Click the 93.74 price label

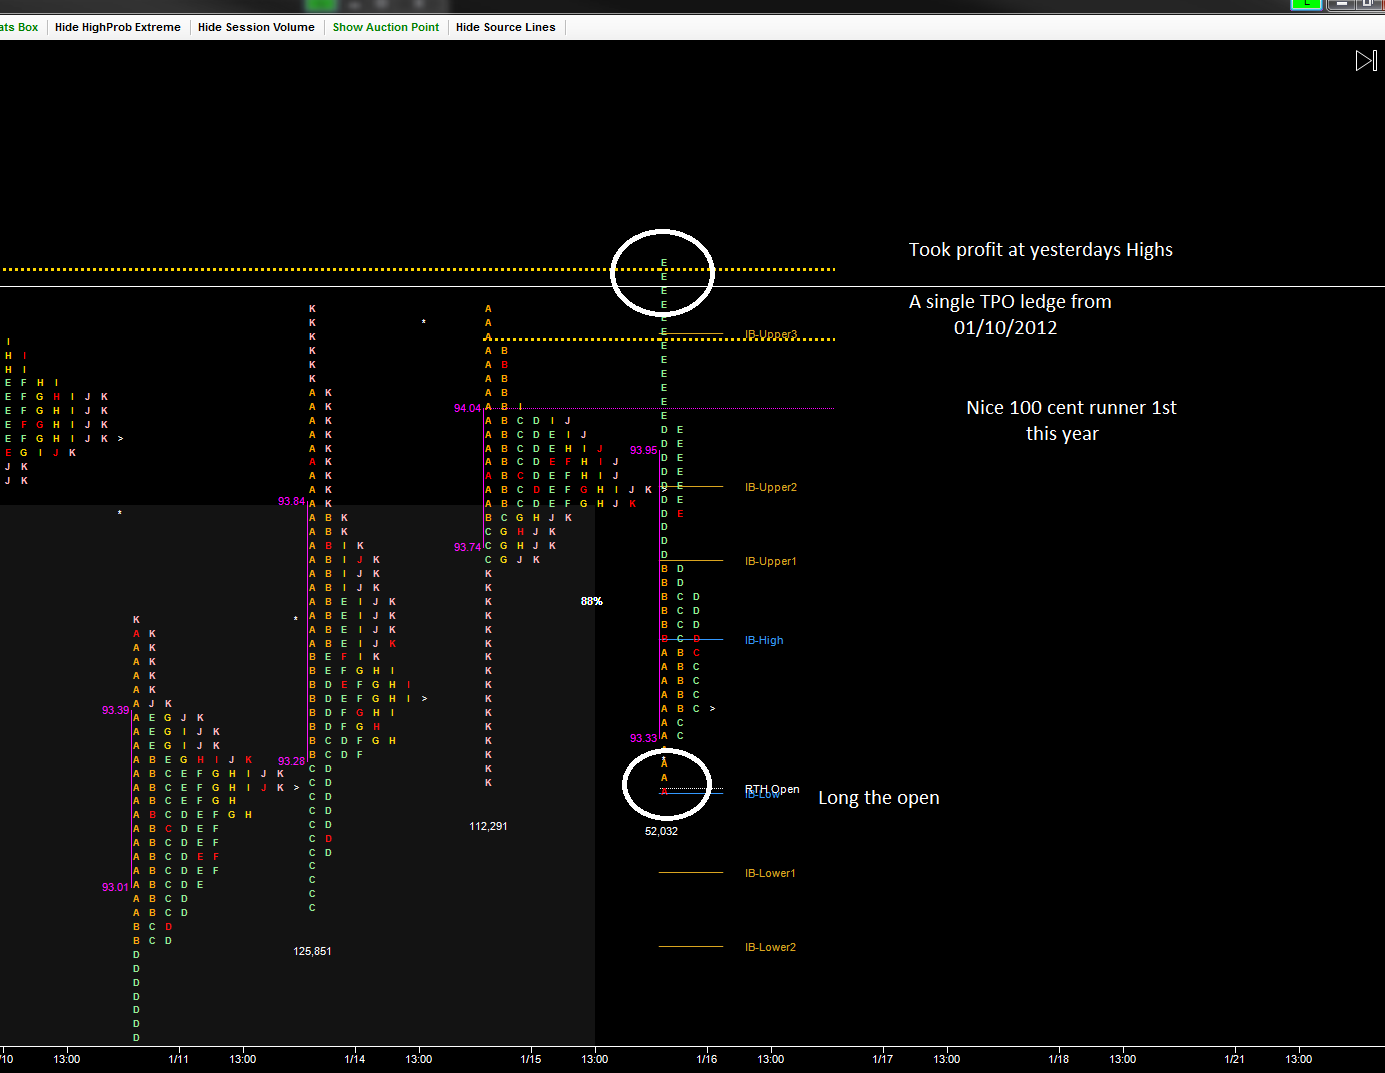(467, 547)
